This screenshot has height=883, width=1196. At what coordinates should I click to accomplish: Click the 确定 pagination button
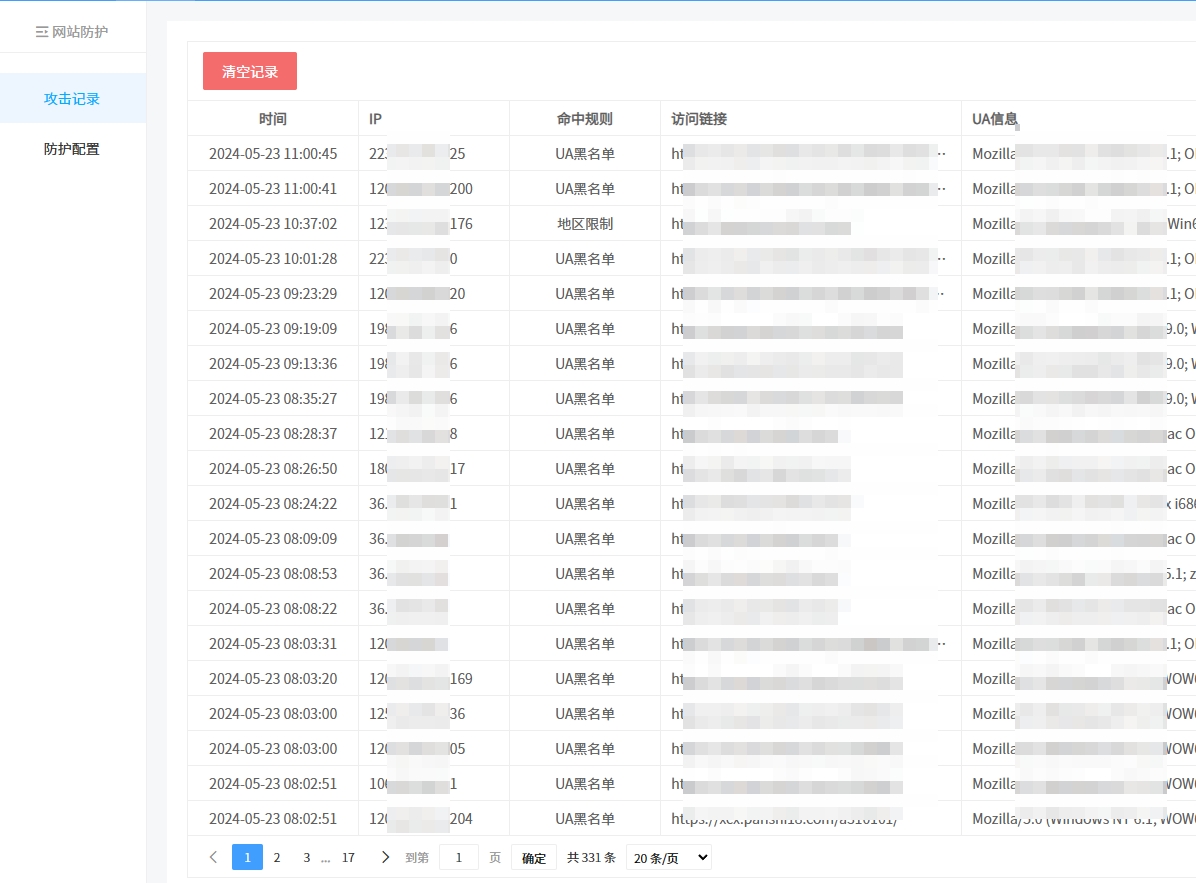pos(534,858)
